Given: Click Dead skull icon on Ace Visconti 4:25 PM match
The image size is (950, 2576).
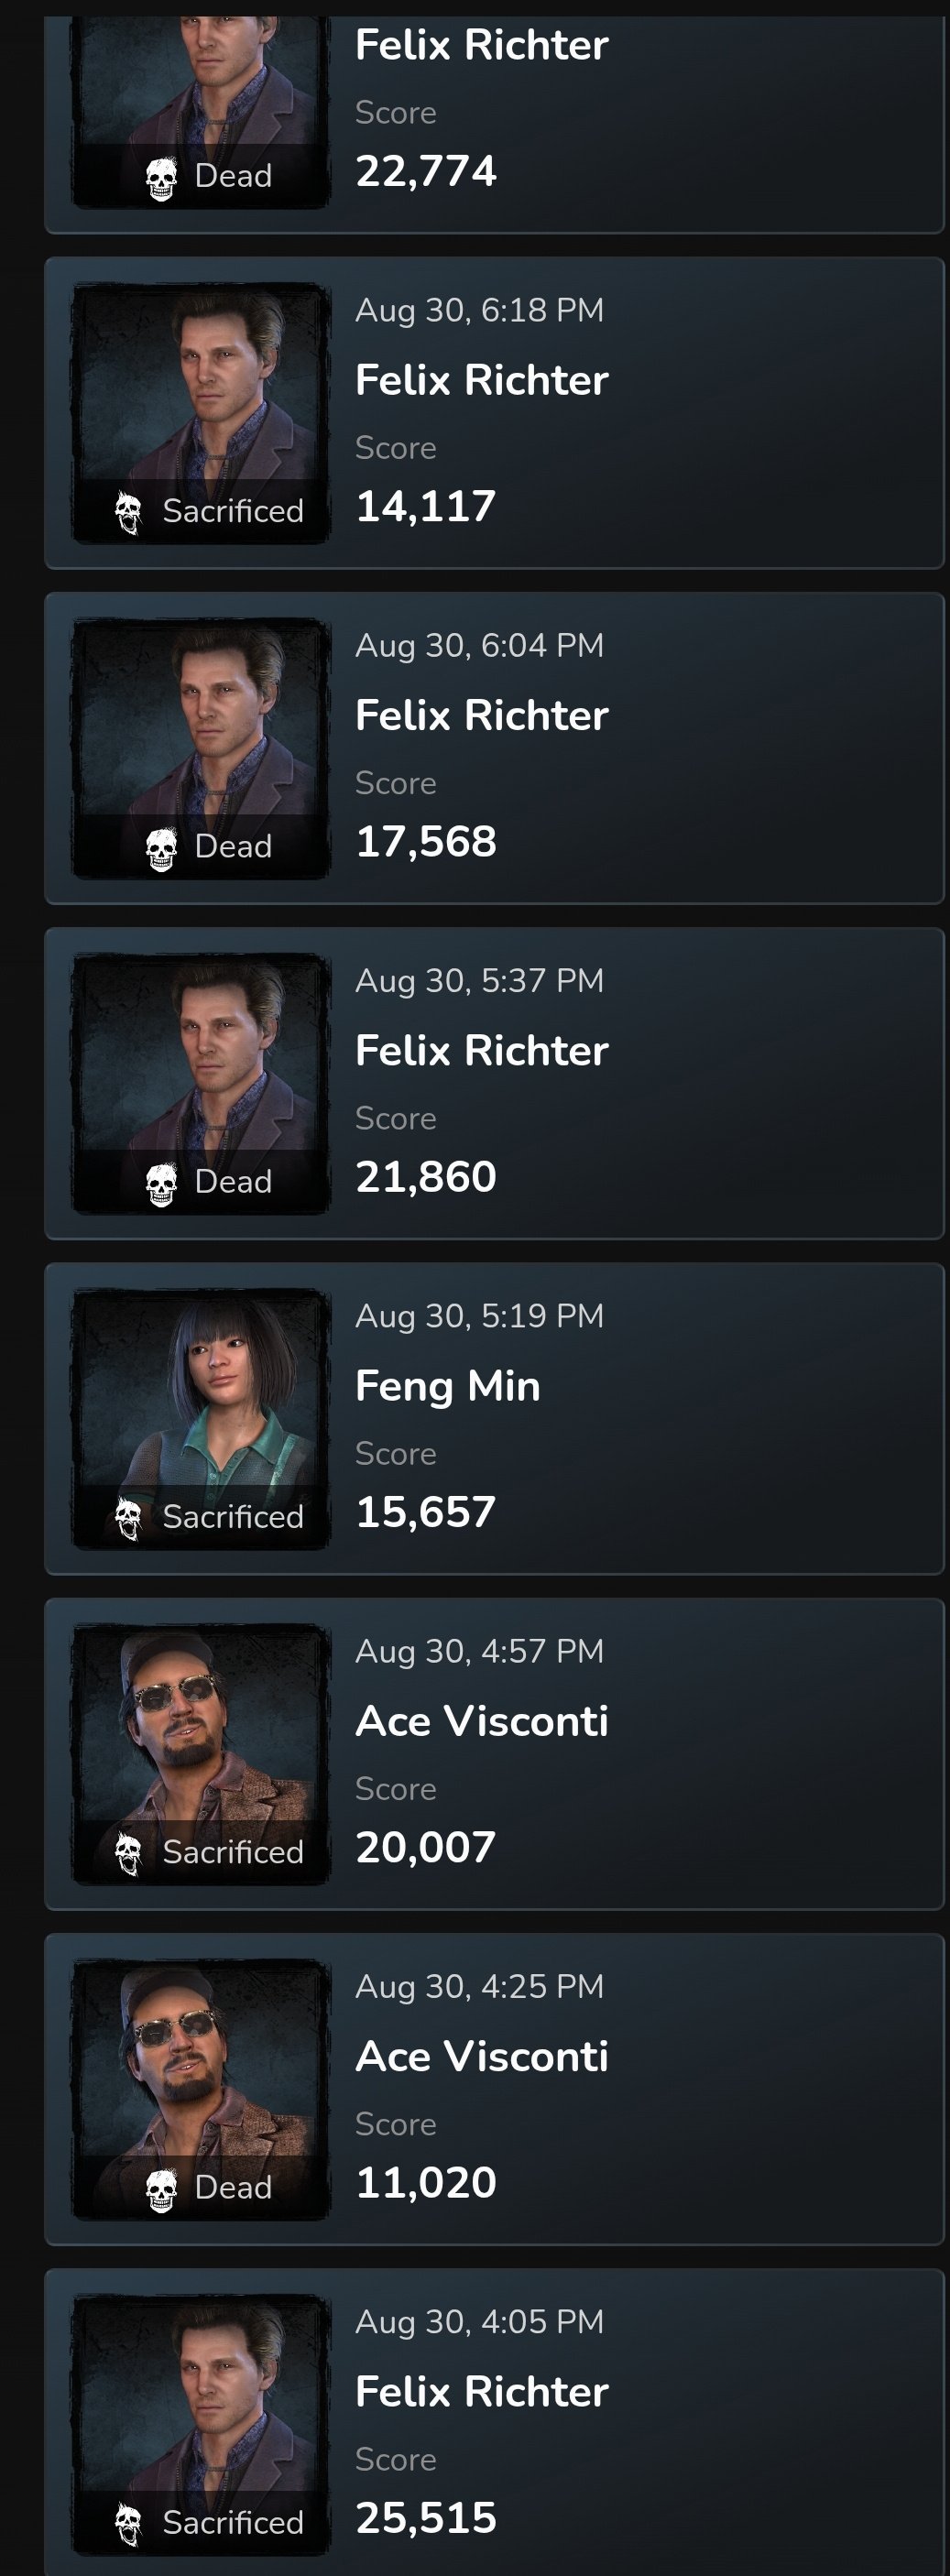Looking at the screenshot, I should [x=161, y=2190].
